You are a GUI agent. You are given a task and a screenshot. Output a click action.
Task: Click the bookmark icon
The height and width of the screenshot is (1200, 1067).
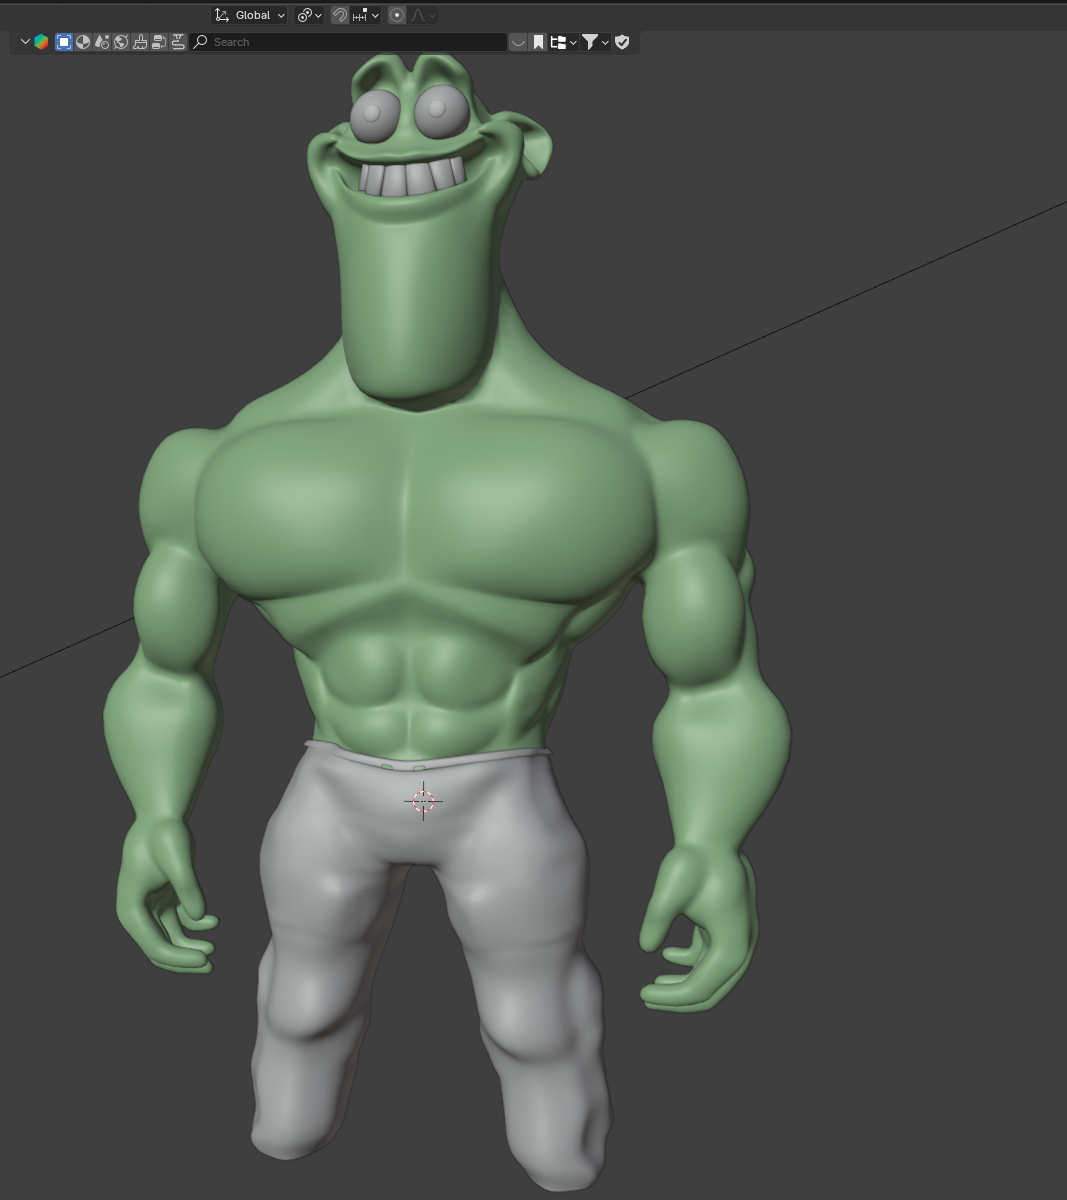[538, 42]
